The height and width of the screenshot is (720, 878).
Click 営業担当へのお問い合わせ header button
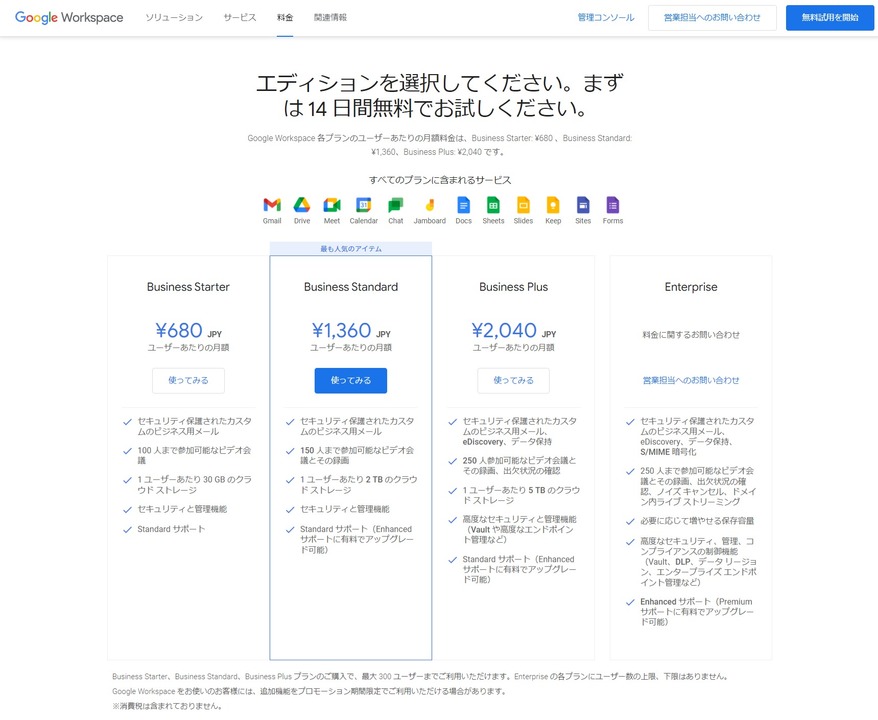coord(712,18)
